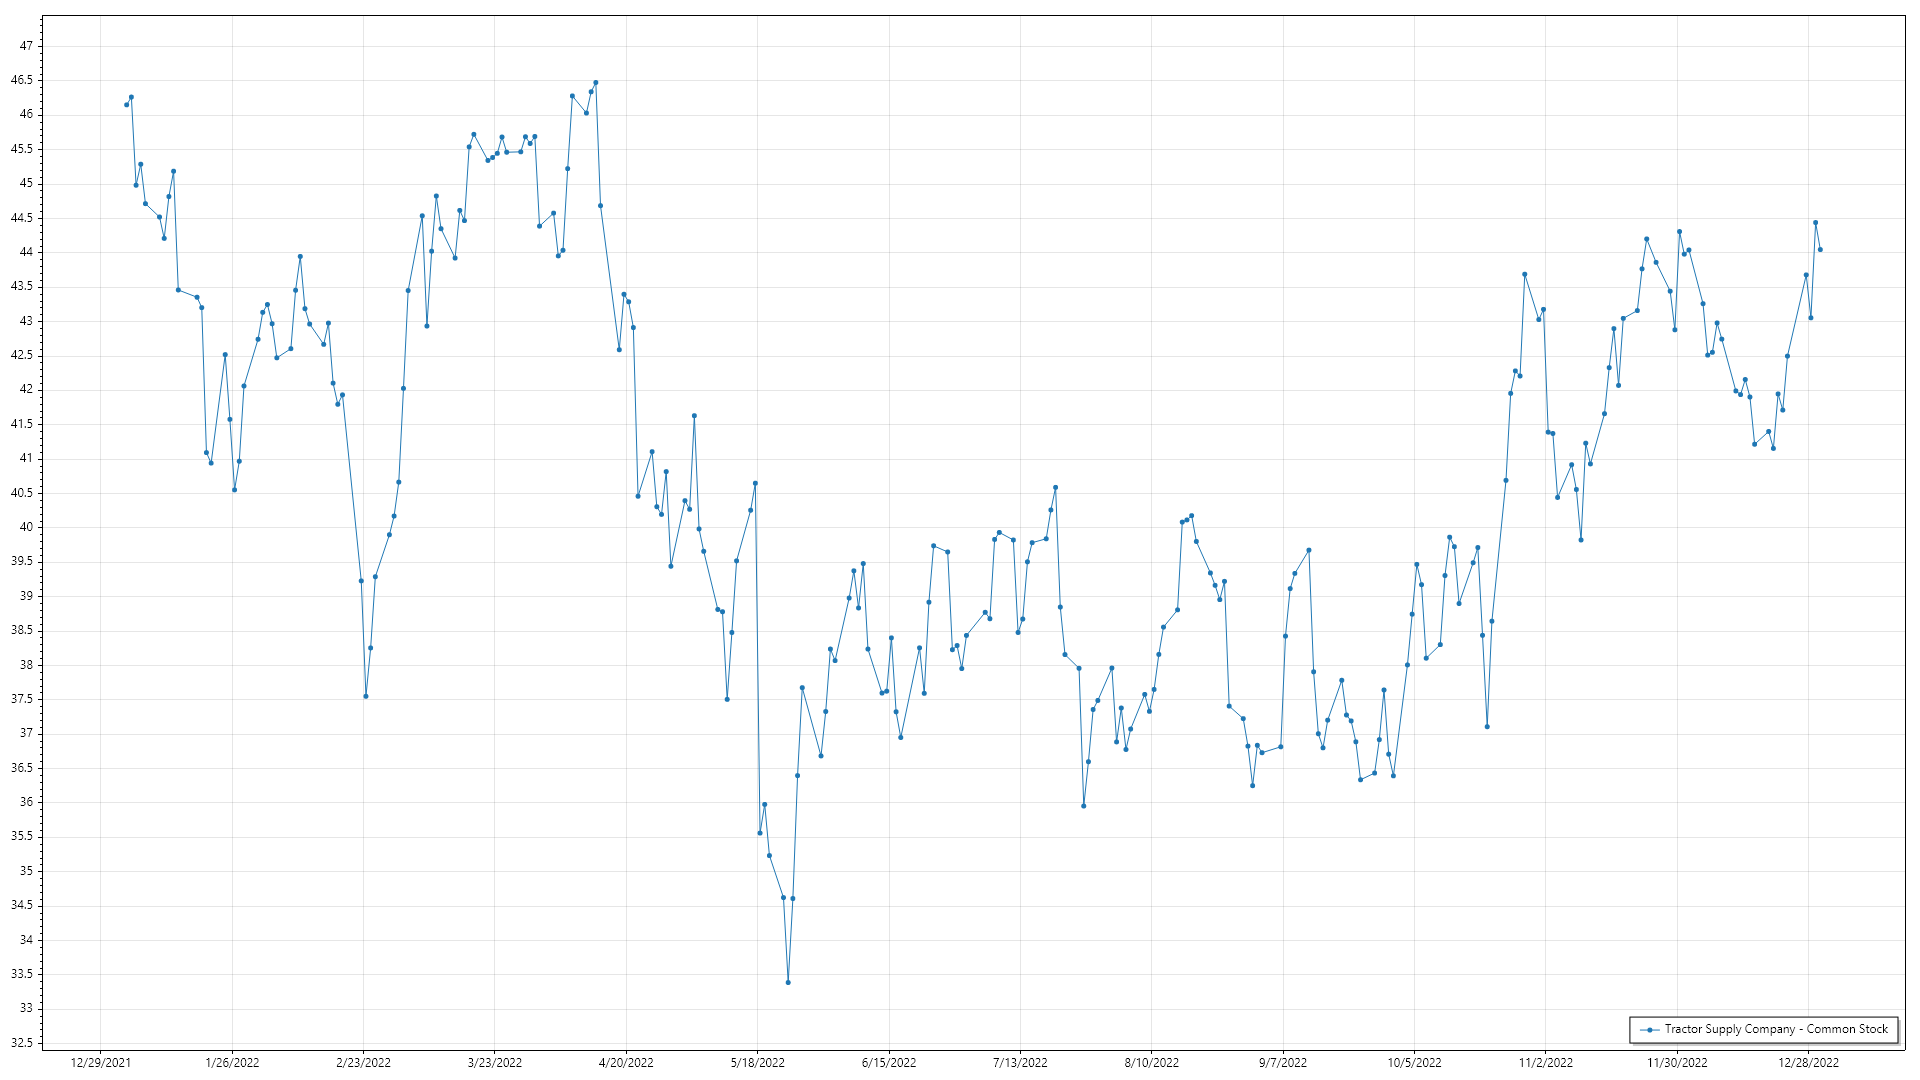The height and width of the screenshot is (1080, 1920).
Task: Click the 32.5 y-axis value label
Action: (22, 1043)
